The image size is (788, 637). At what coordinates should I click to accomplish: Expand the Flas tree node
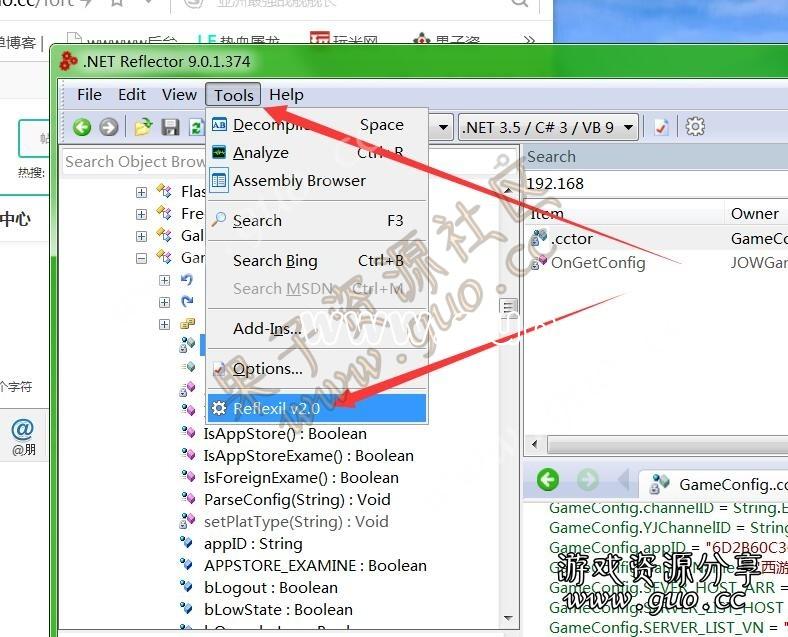(141, 192)
